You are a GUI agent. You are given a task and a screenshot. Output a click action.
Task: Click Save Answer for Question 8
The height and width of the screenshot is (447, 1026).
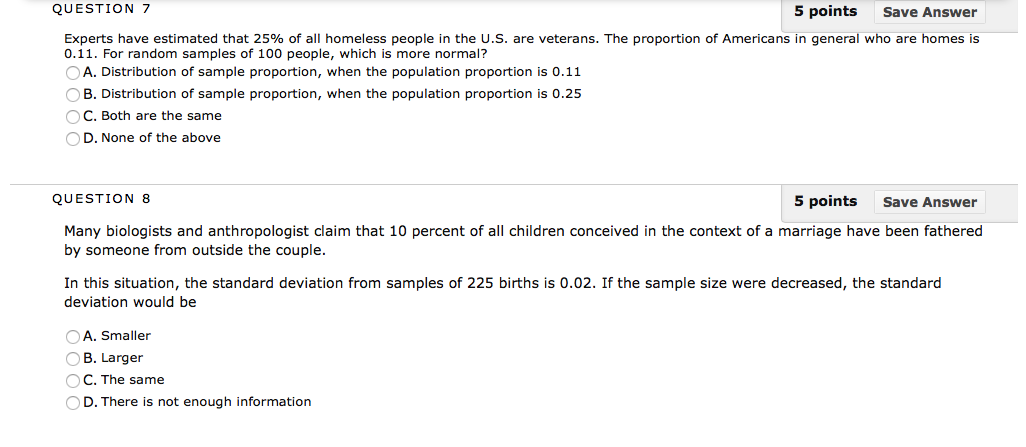point(929,202)
